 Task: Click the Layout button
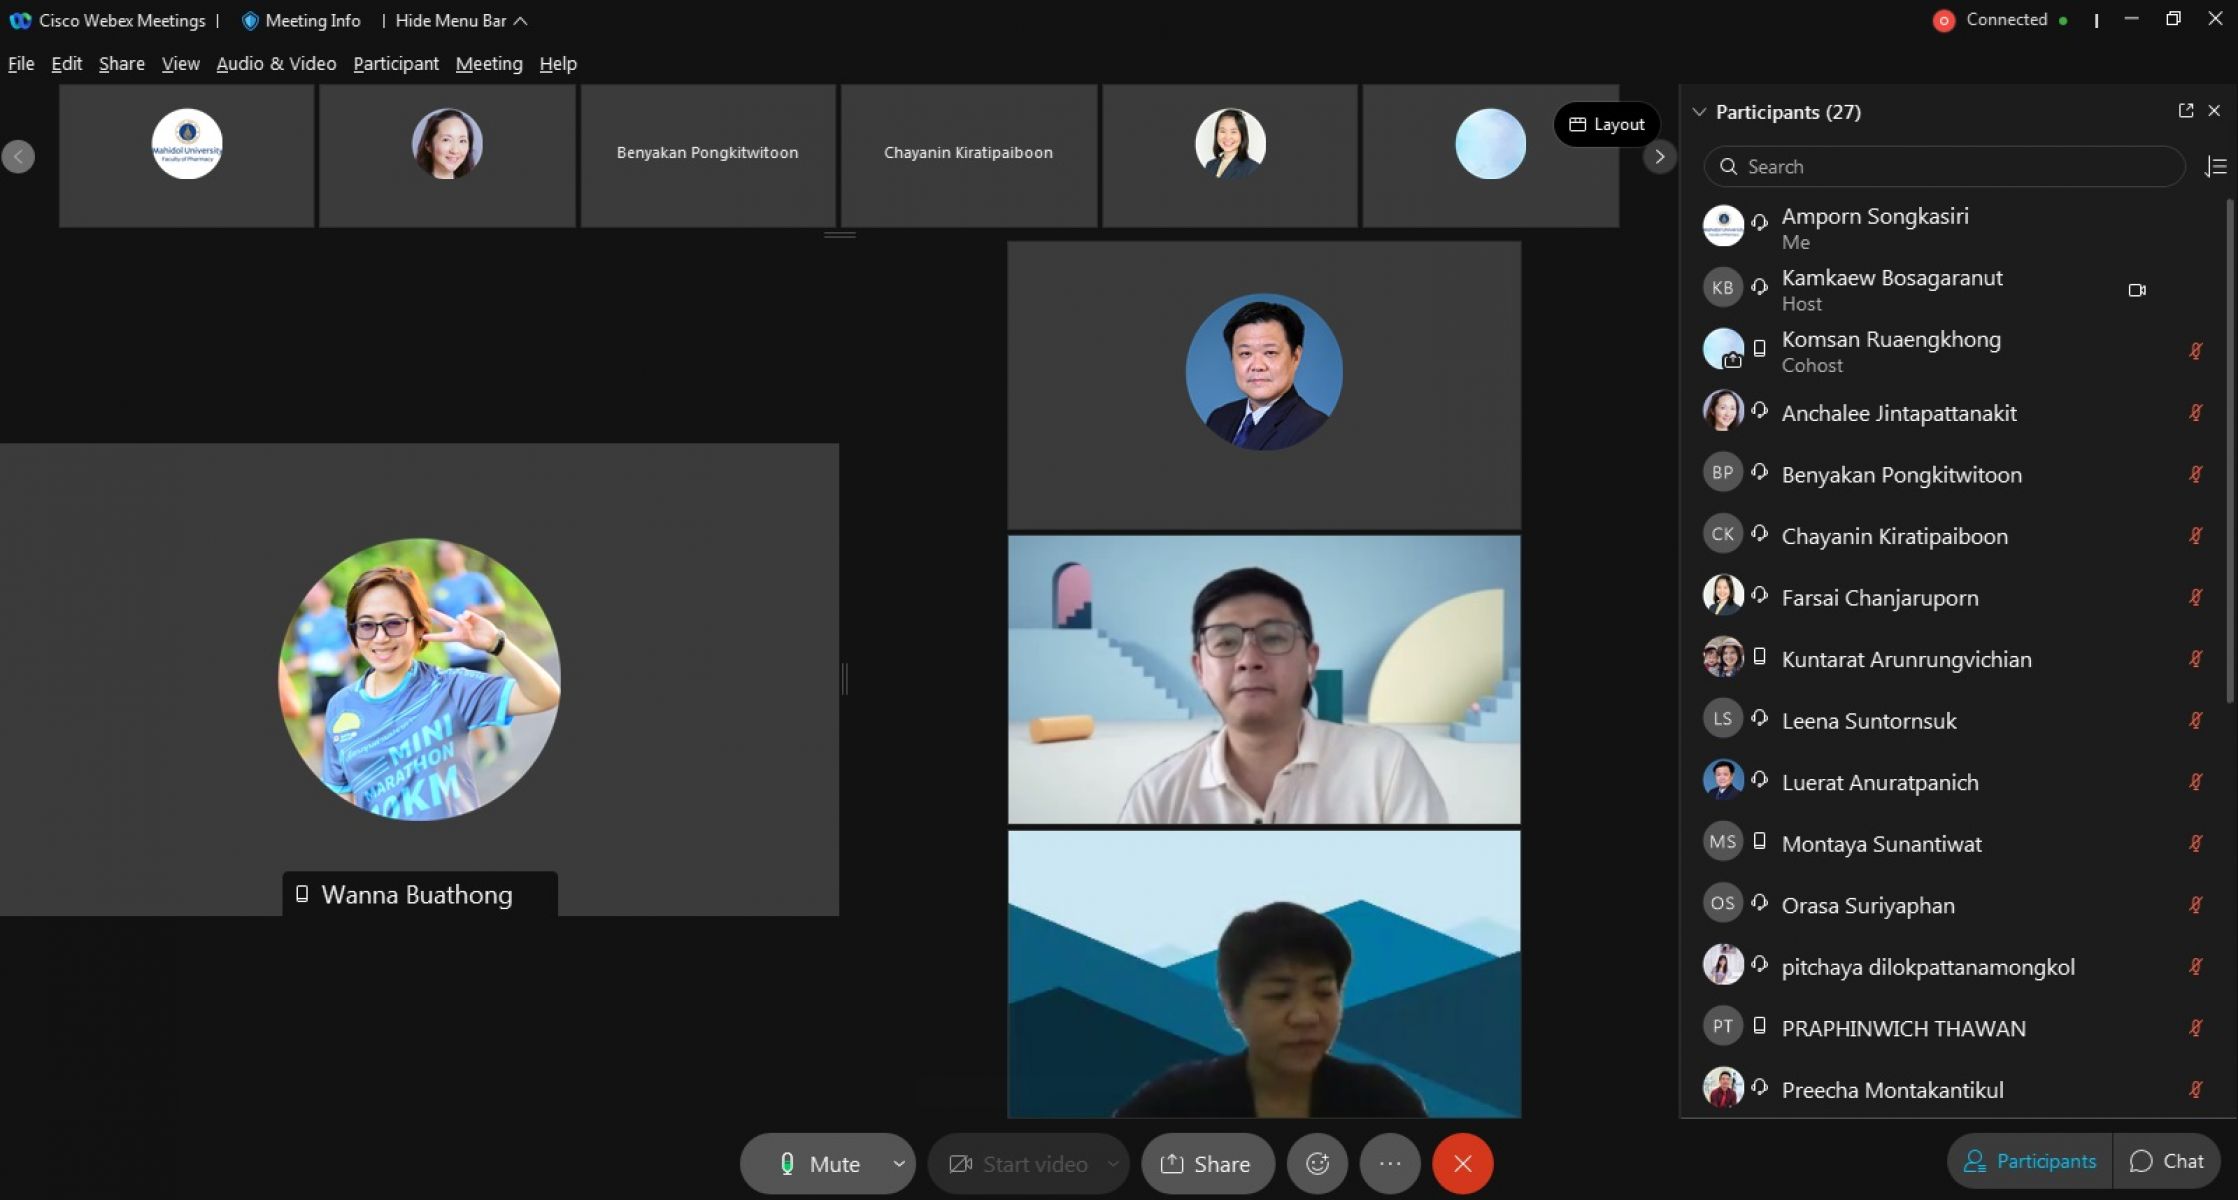pyautogui.click(x=1606, y=124)
